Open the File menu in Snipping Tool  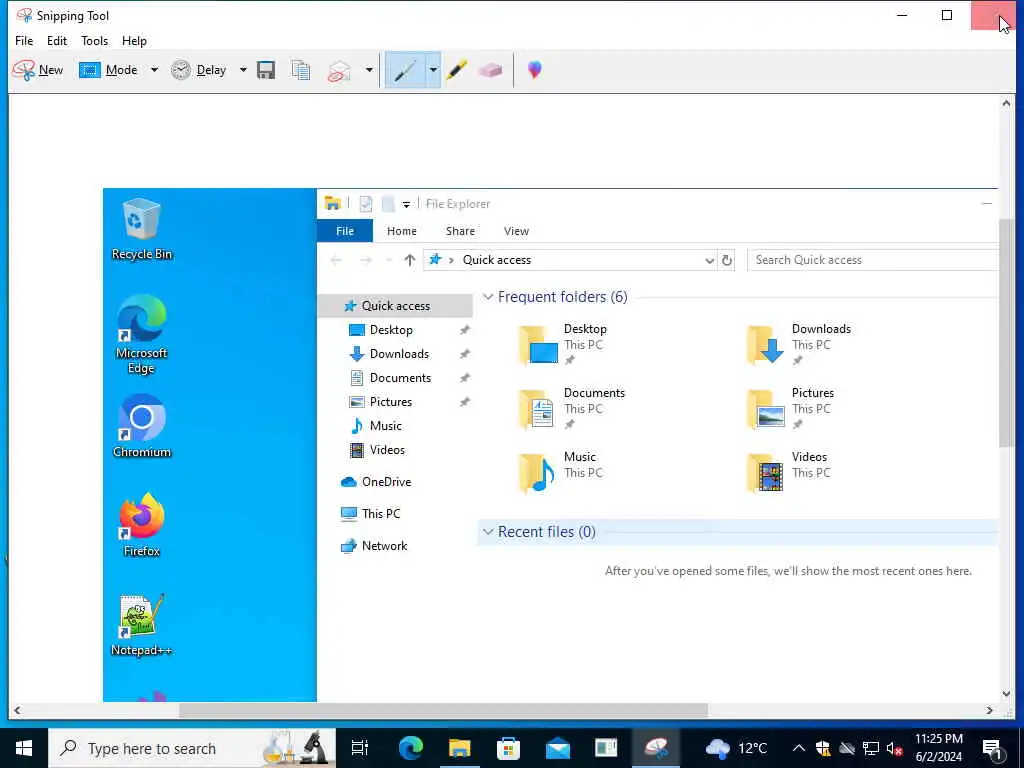pyautogui.click(x=24, y=40)
